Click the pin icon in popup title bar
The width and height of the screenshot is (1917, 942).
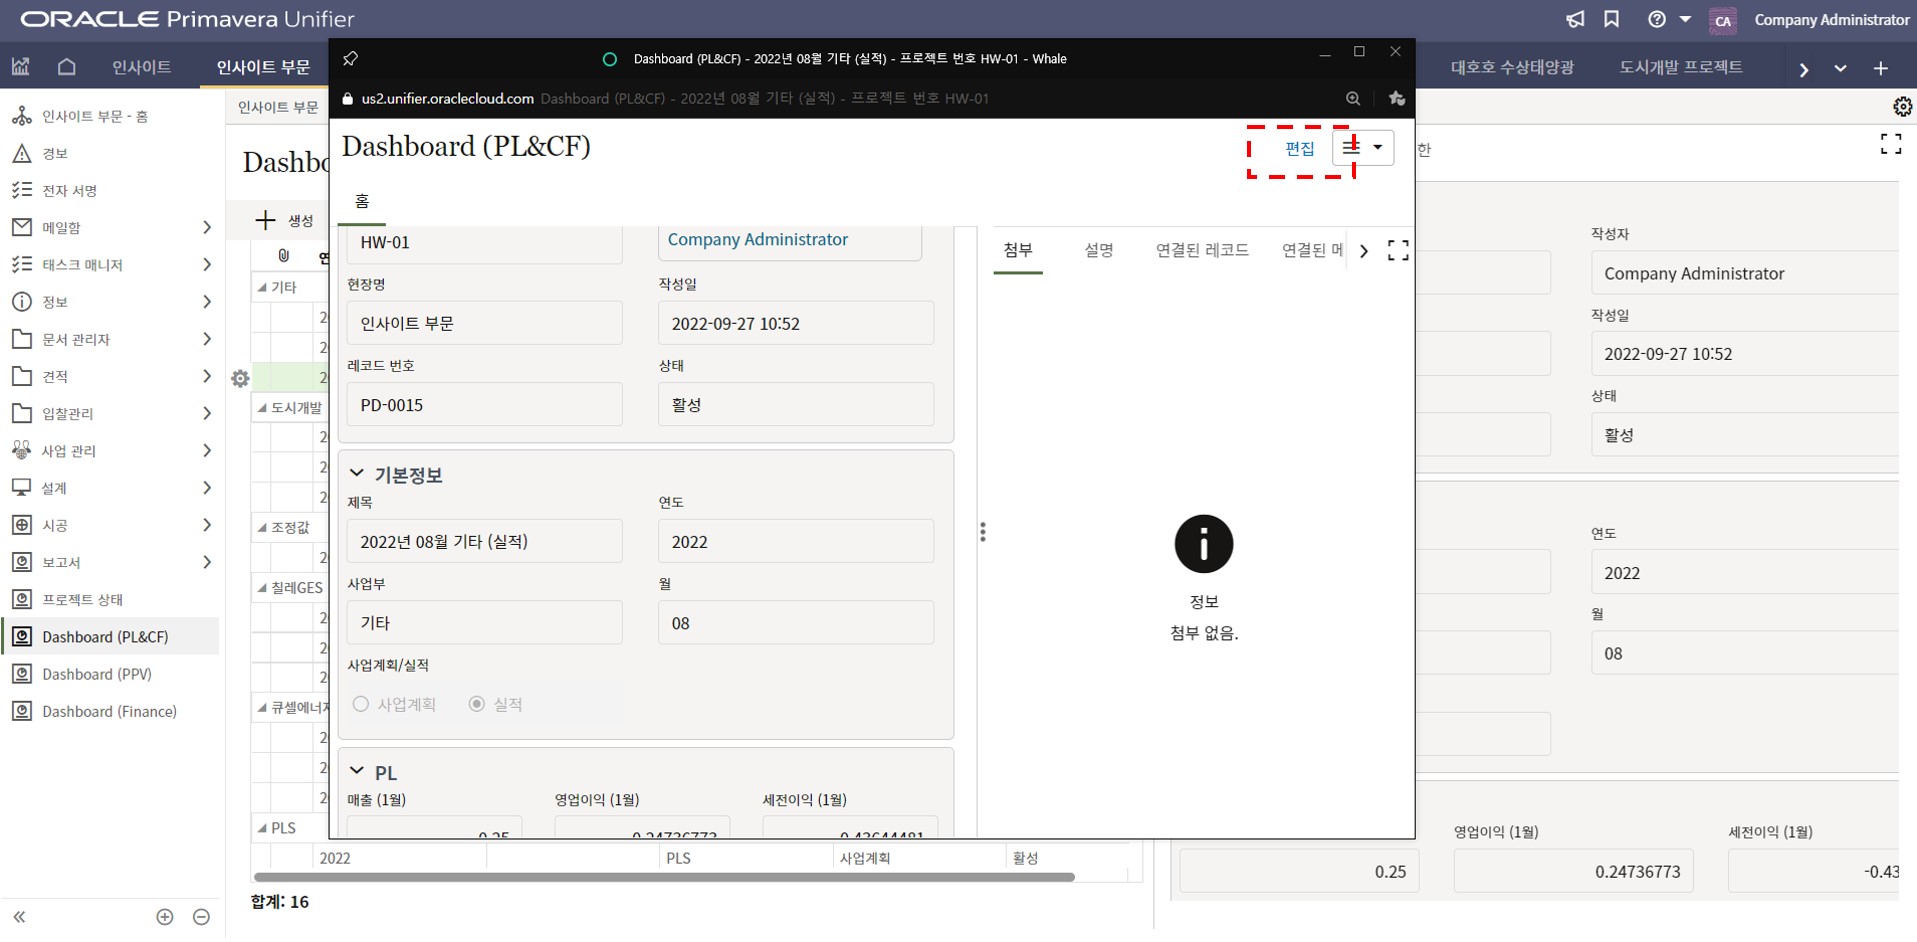[x=350, y=59]
